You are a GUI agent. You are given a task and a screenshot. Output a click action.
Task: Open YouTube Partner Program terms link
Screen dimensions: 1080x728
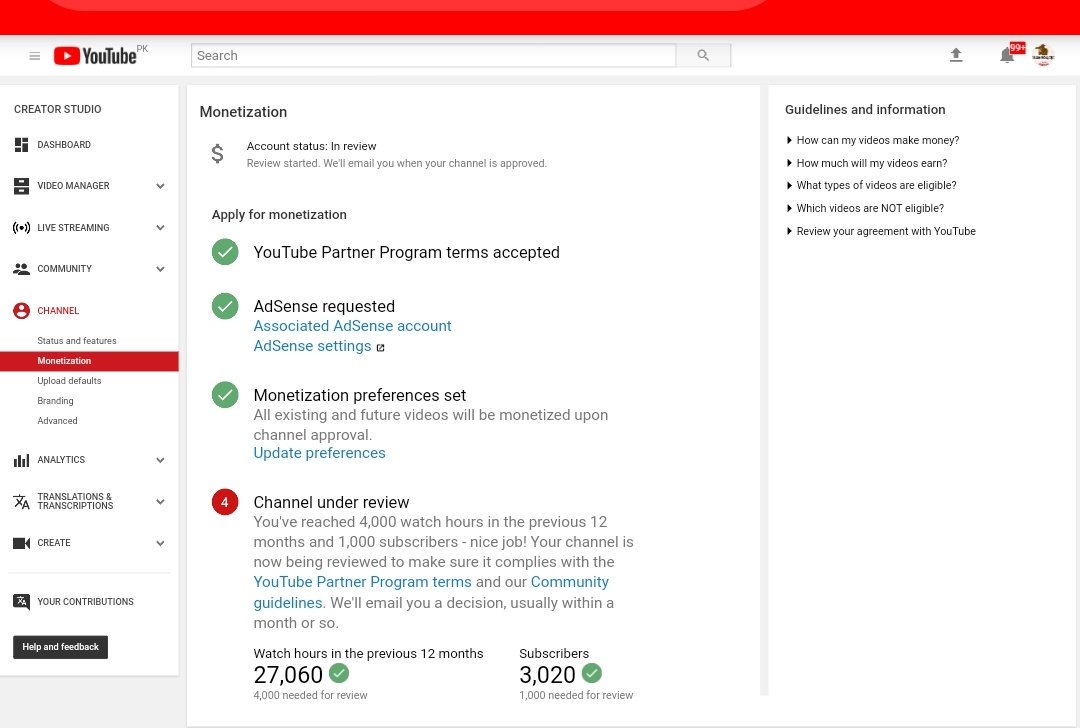tap(362, 582)
